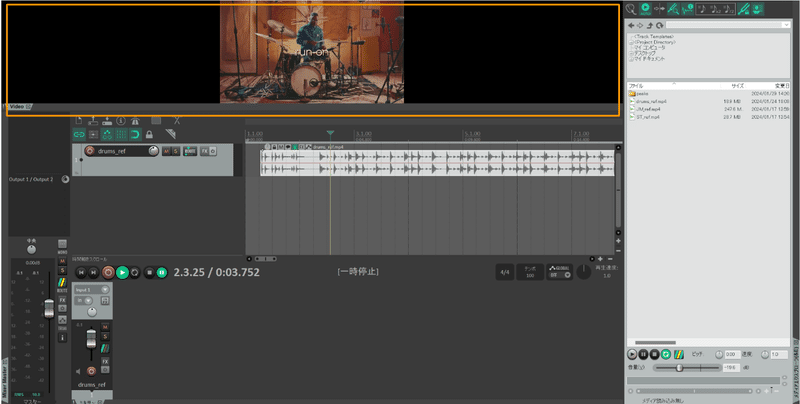Click master pan knob labeled 中央
This screenshot has width=800, height=404.
(x=32, y=249)
